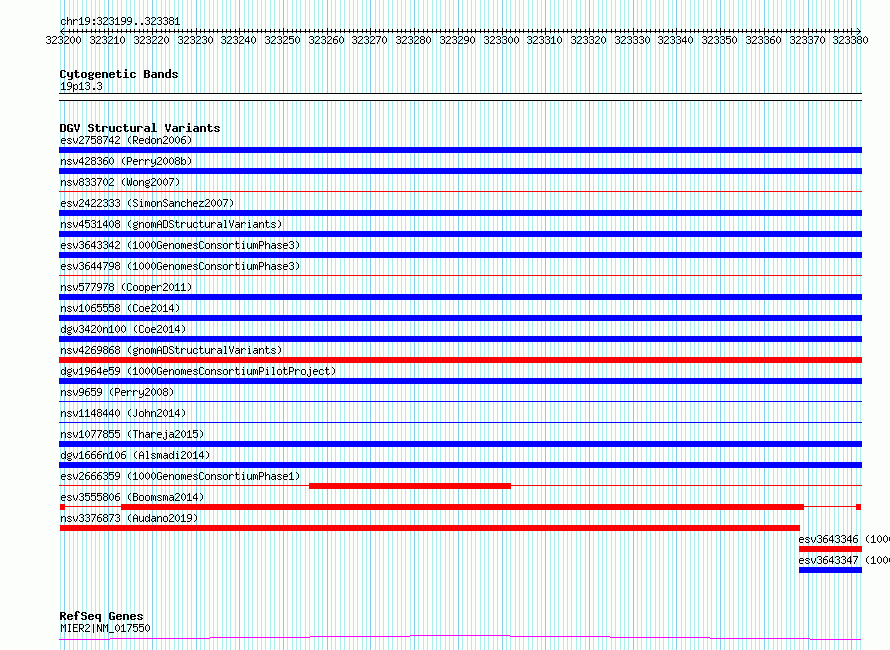Click the esv2758742 (Redon2006) variant label
890x650 pixels.
(x=126, y=140)
